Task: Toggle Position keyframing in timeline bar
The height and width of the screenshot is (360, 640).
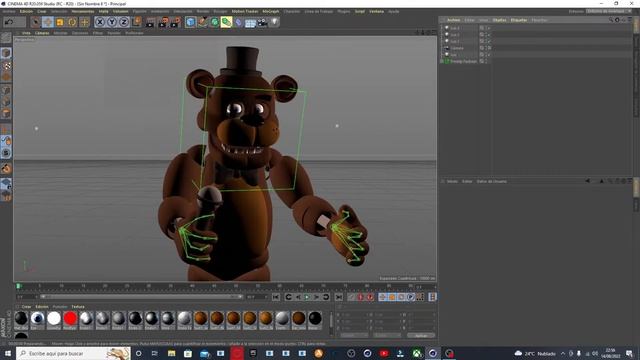Action: [382, 297]
